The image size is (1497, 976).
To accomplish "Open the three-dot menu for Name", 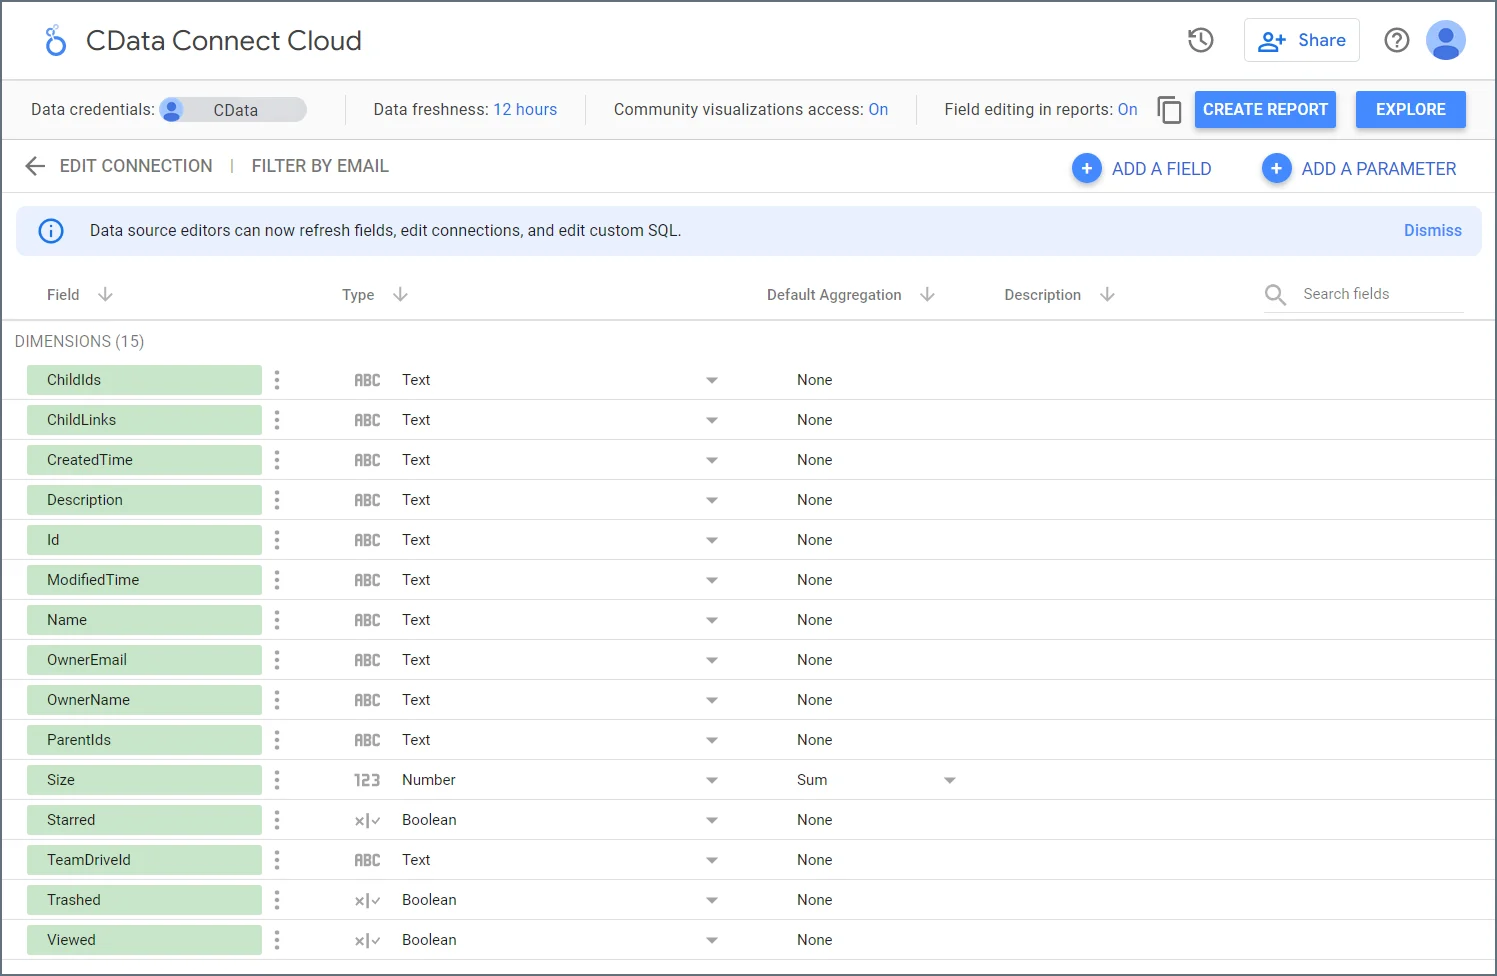I will (x=277, y=620).
